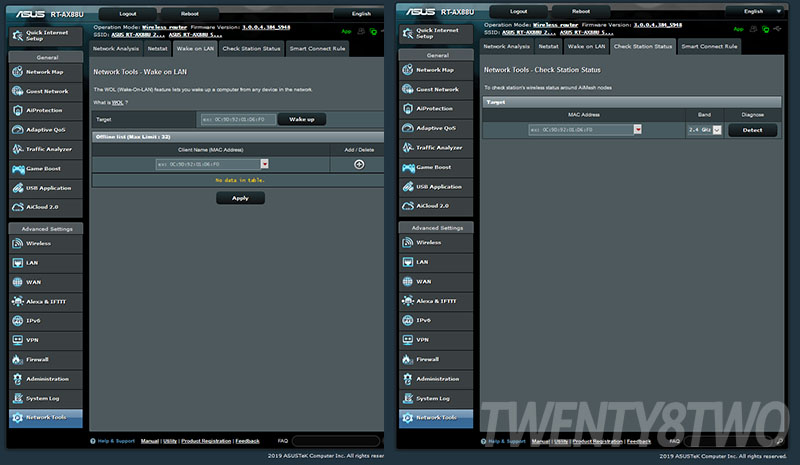Open Adaptive QoS icon in left window

click(17, 130)
